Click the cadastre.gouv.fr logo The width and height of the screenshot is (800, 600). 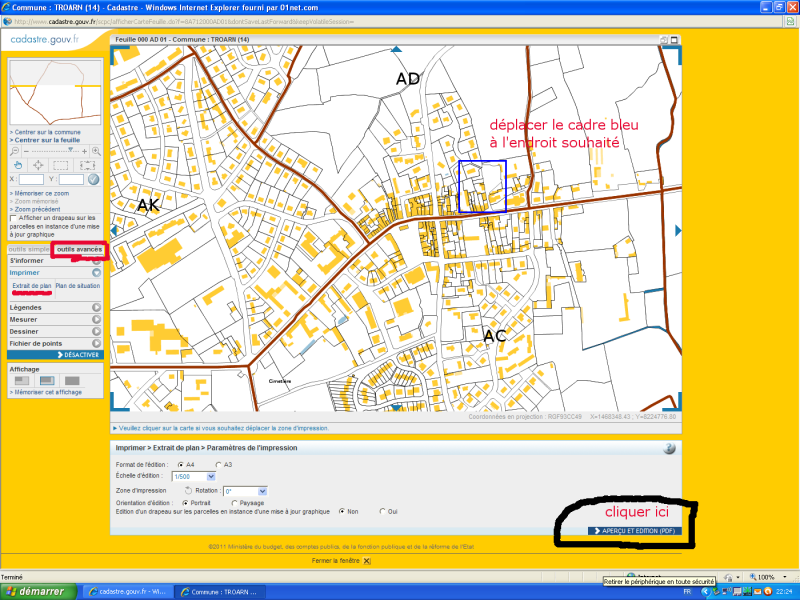45,39
